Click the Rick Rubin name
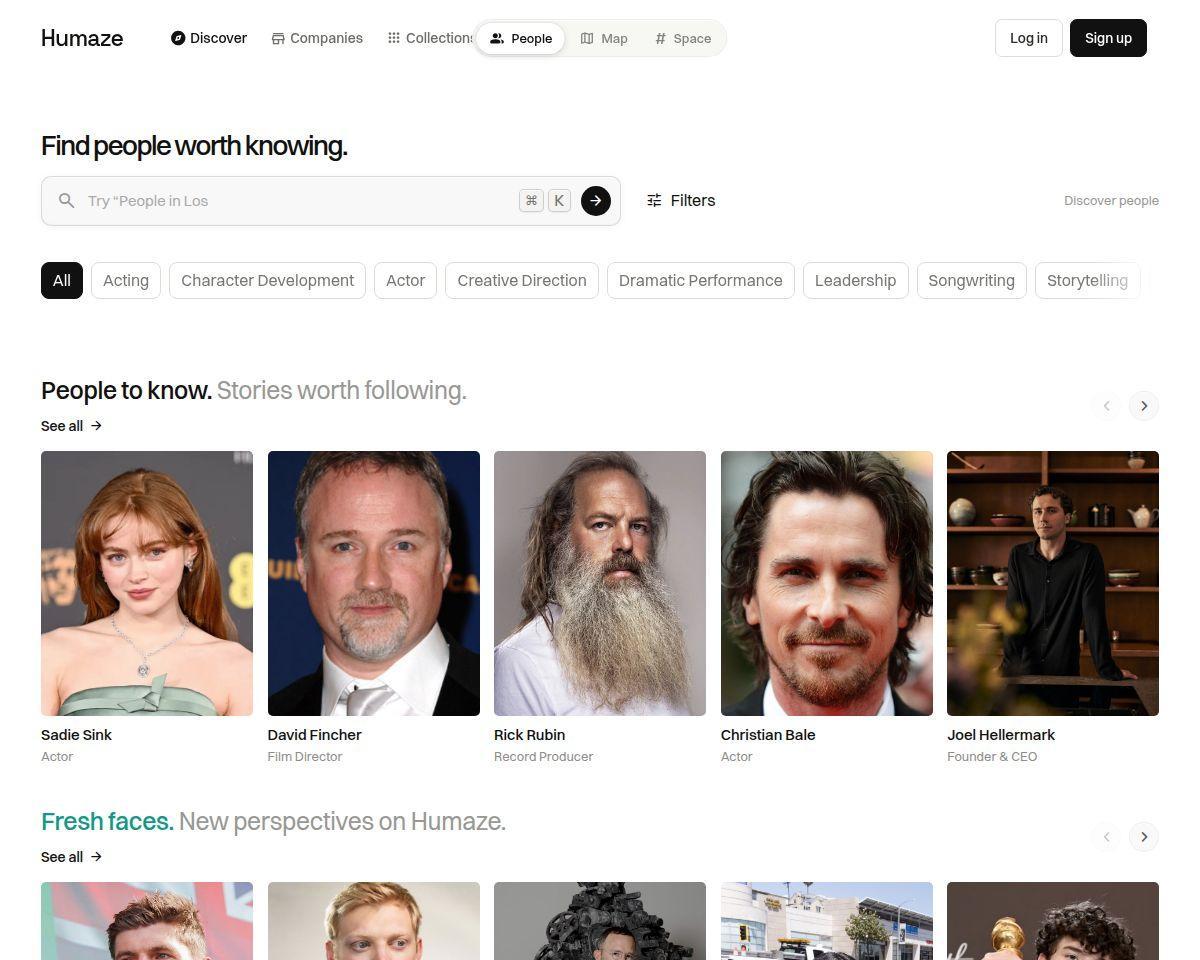1200x960 pixels. [530, 735]
